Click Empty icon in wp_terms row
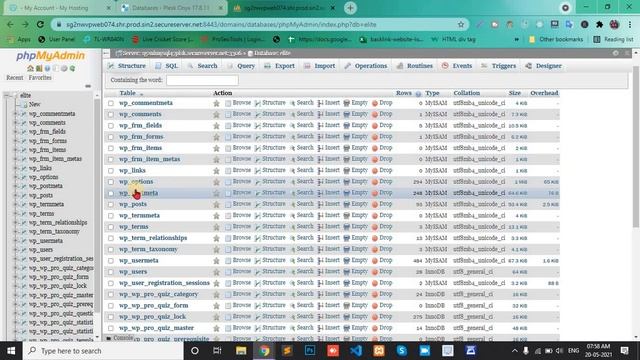The width and height of the screenshot is (640, 360). tap(347, 227)
